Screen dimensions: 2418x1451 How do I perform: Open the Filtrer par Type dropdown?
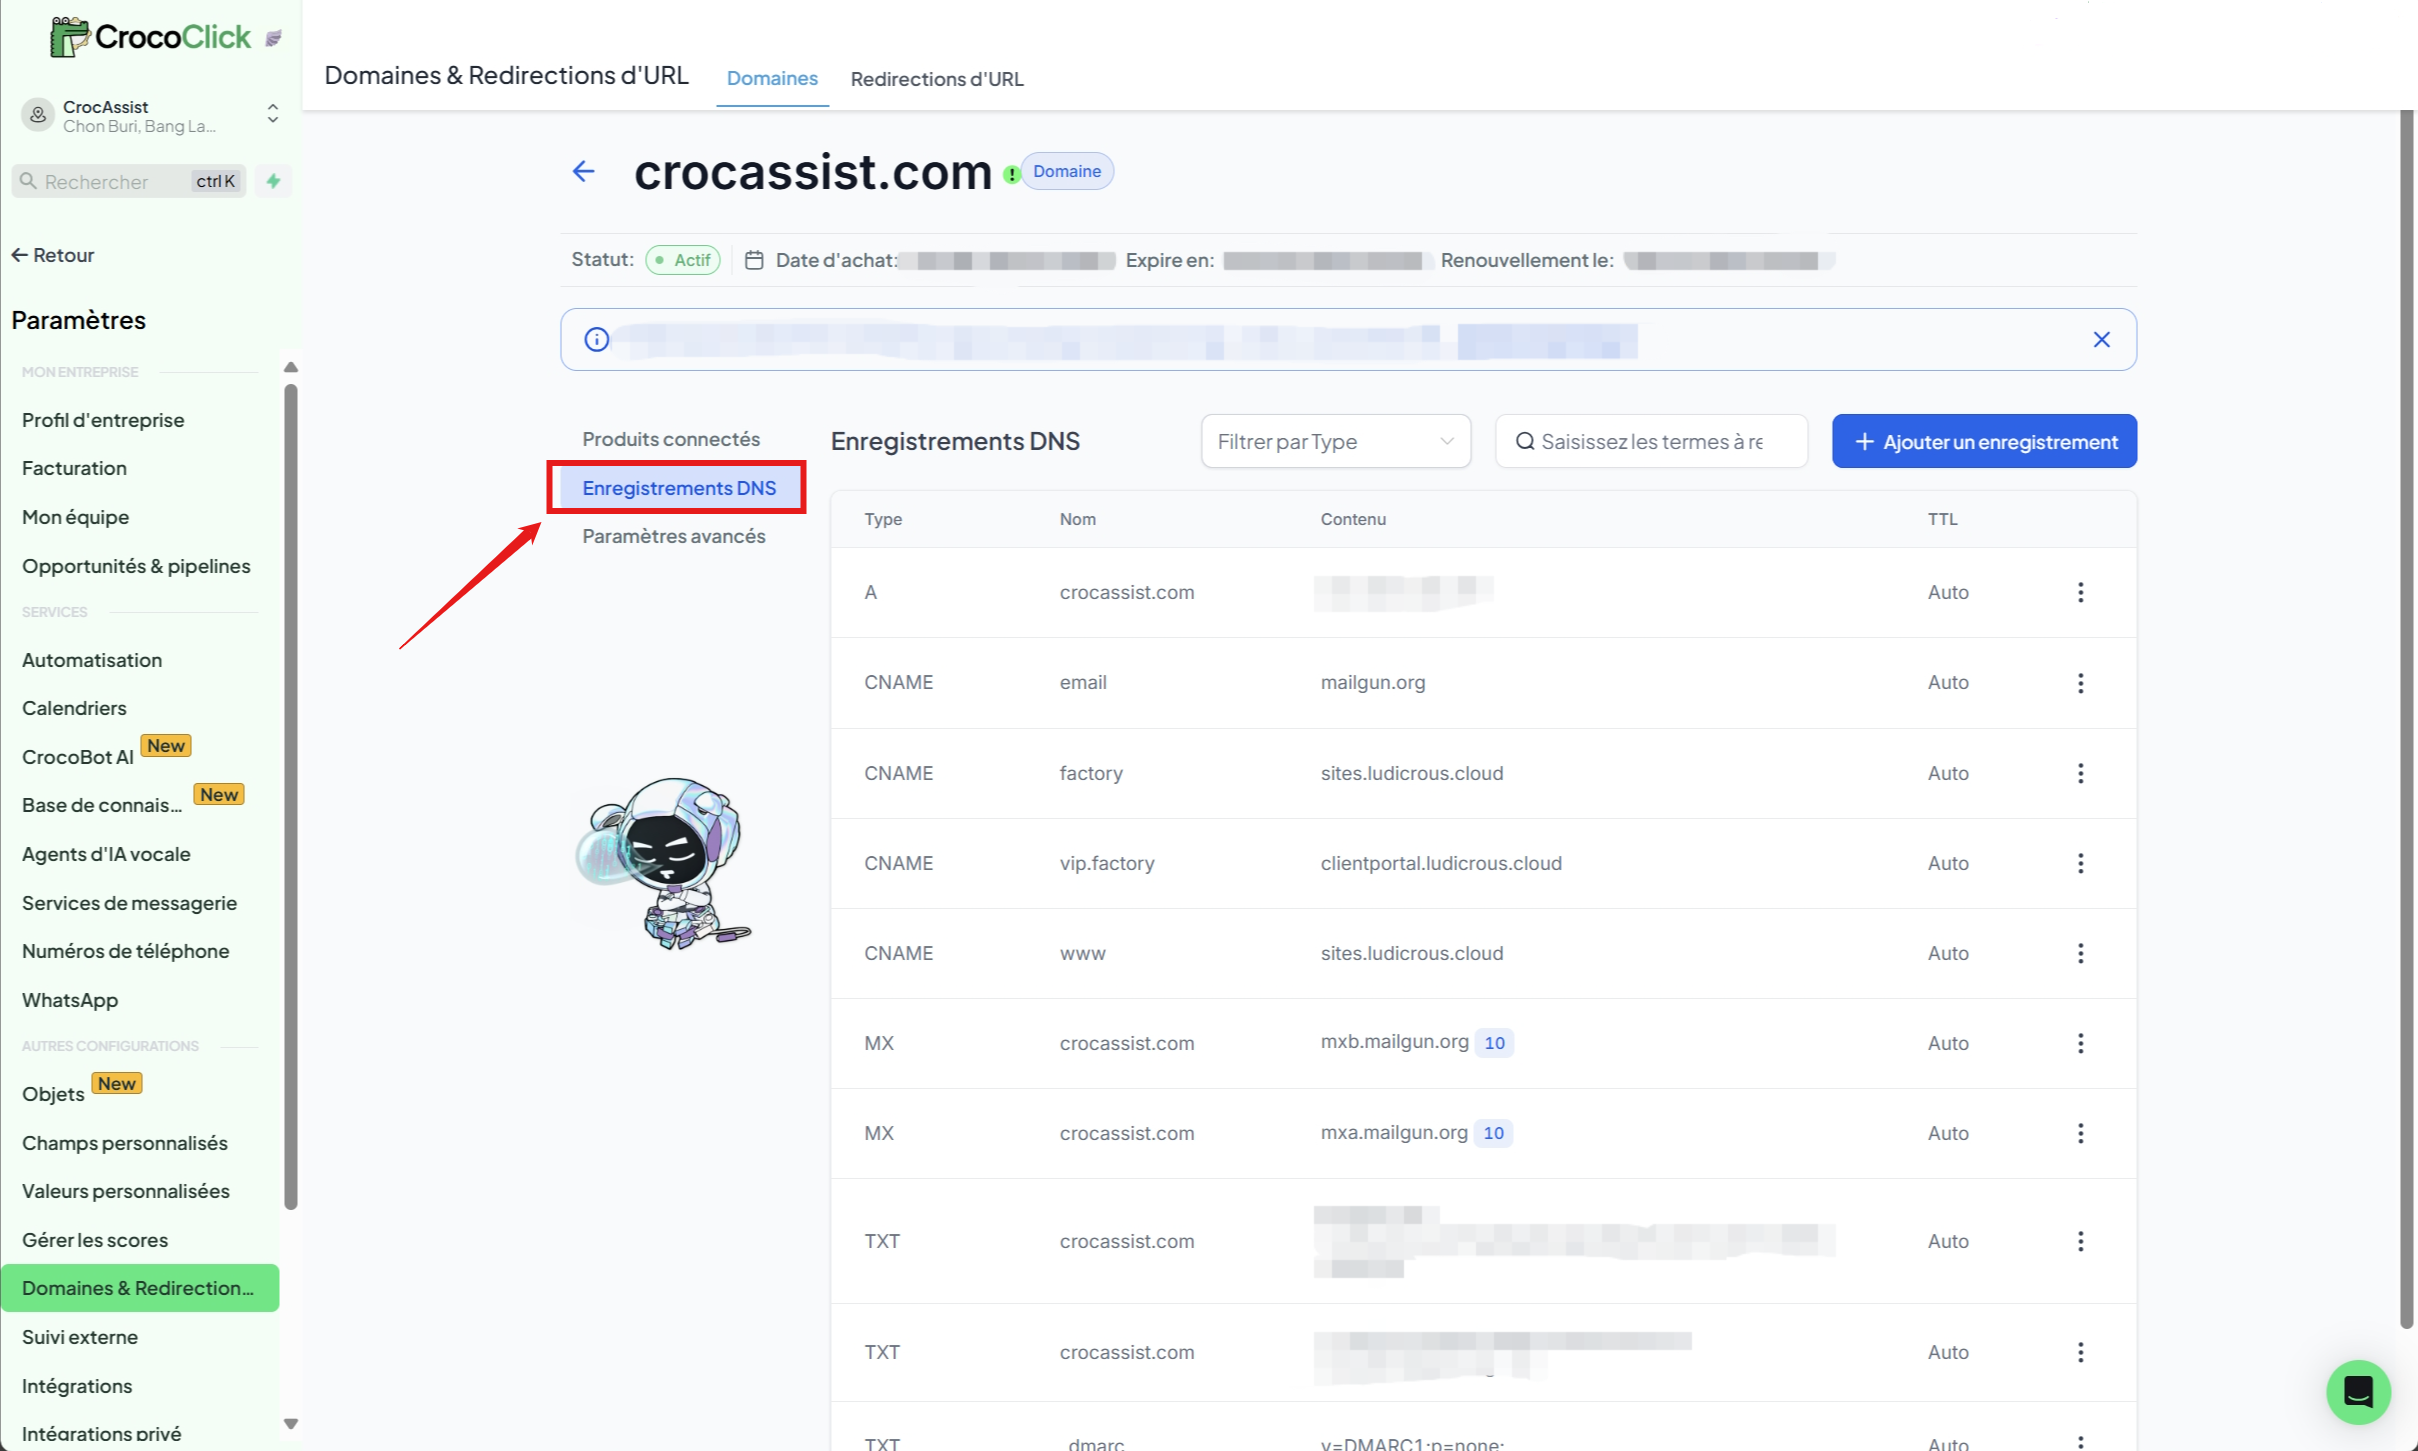click(x=1335, y=441)
